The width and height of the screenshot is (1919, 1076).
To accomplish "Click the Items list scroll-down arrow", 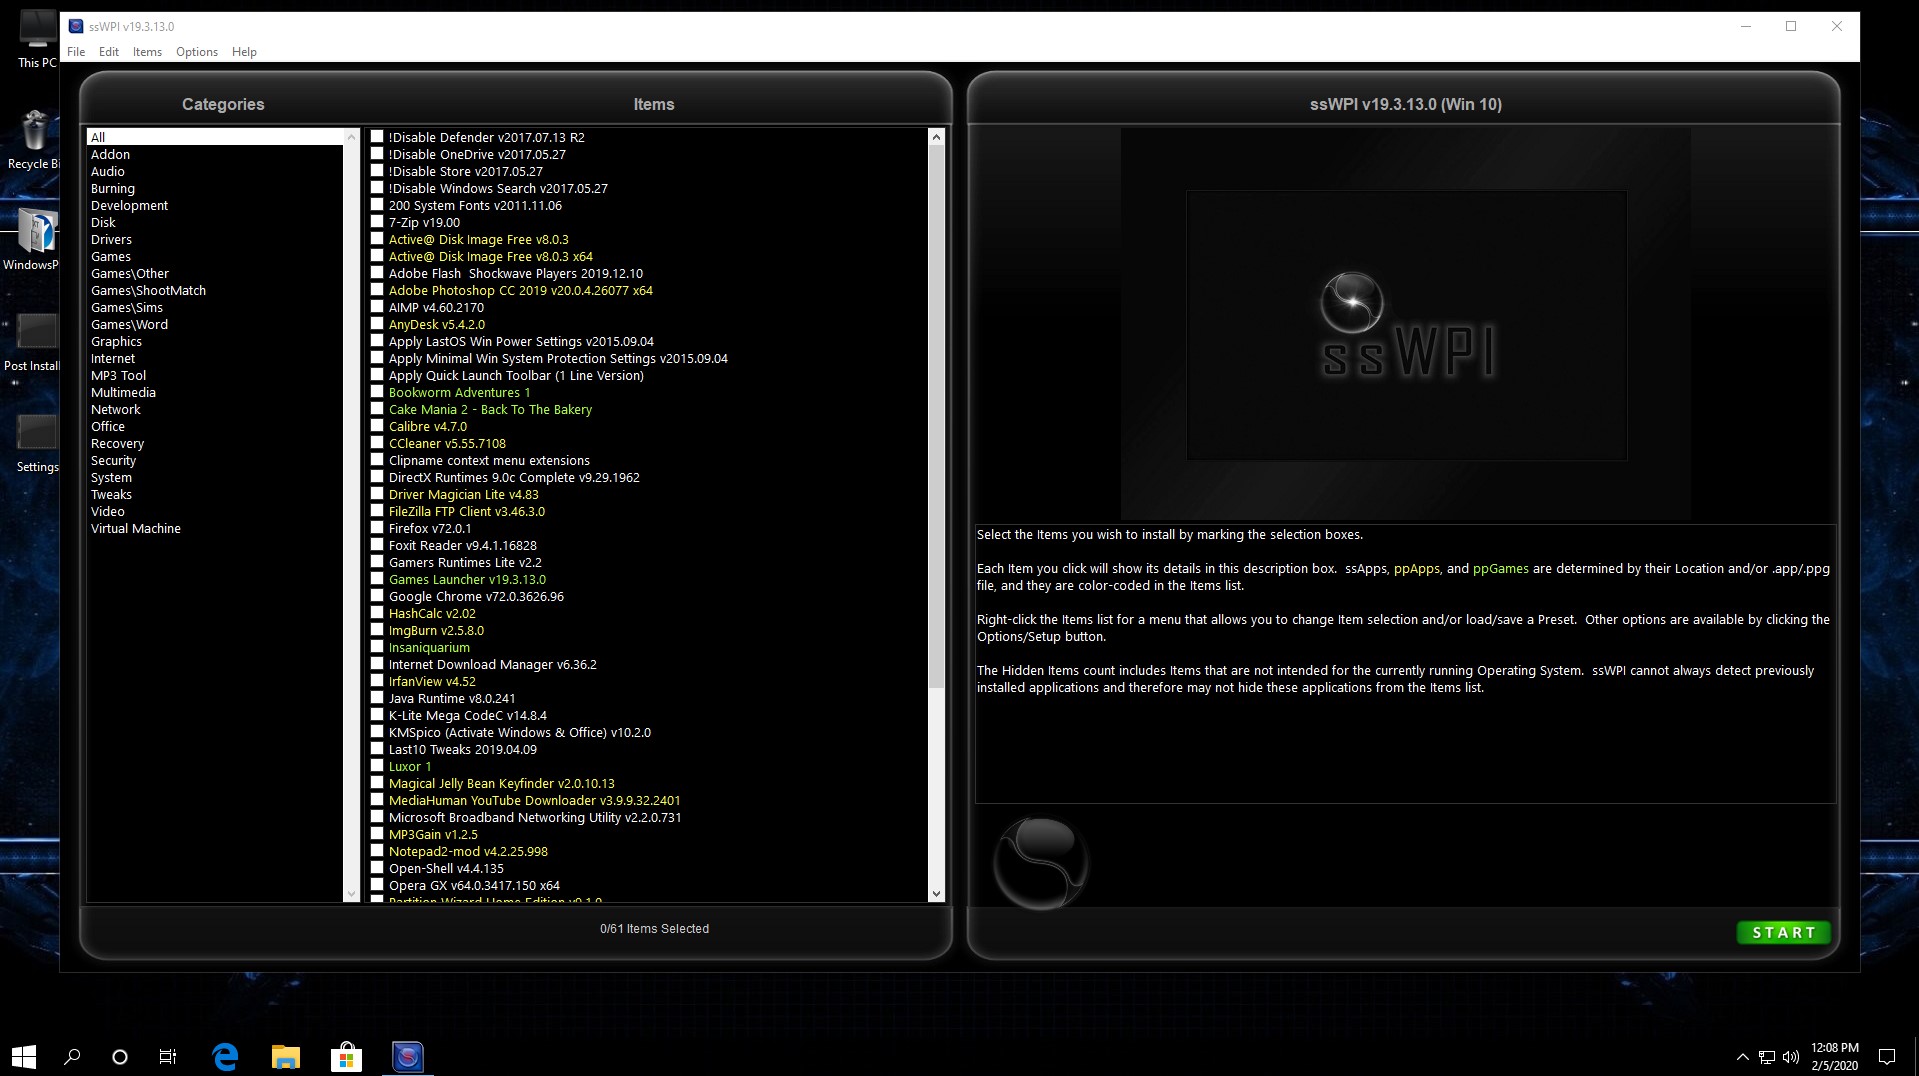I will tap(936, 893).
